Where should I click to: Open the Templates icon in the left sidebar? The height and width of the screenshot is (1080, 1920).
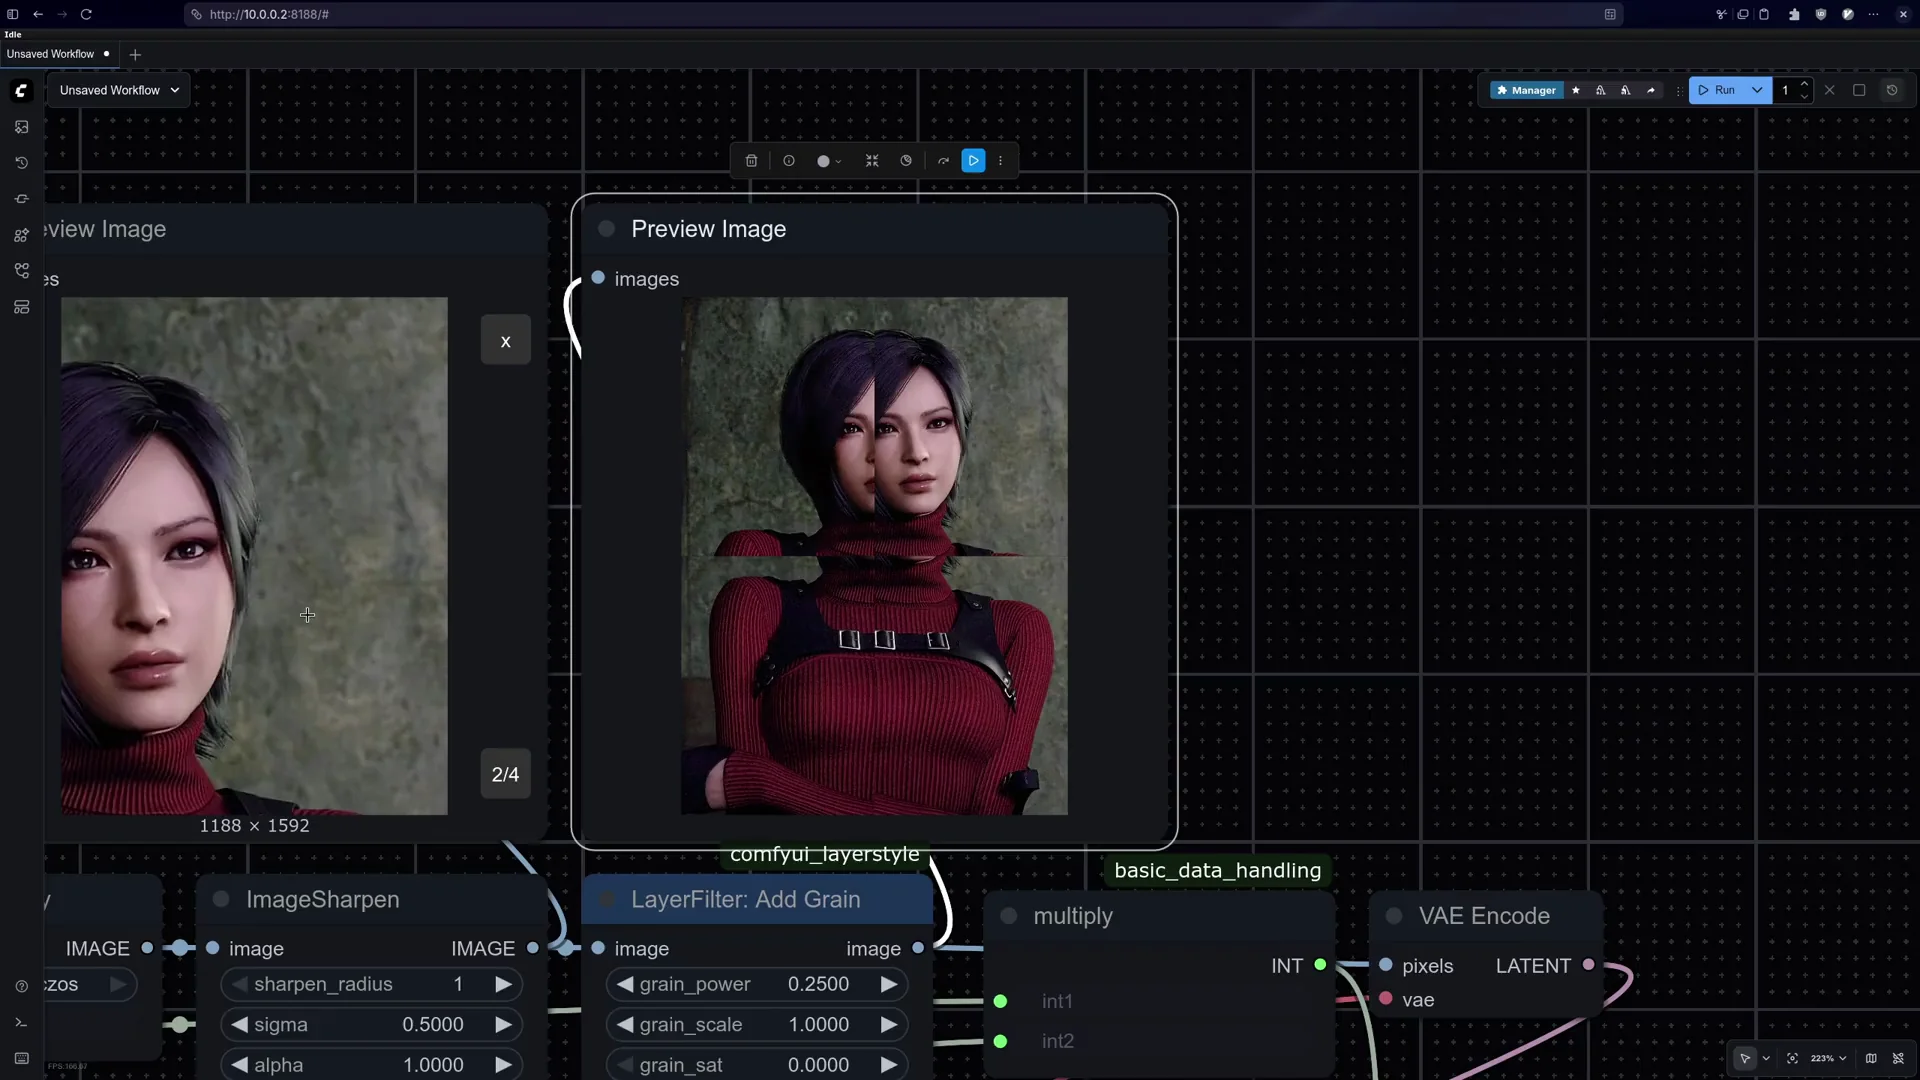tap(21, 307)
